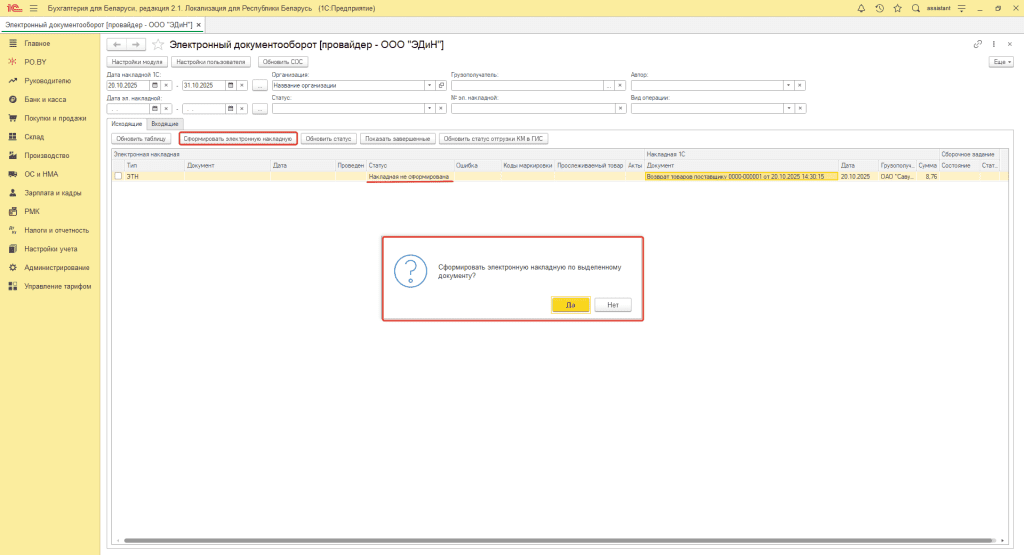Confirm with the Да button

click(x=570, y=305)
